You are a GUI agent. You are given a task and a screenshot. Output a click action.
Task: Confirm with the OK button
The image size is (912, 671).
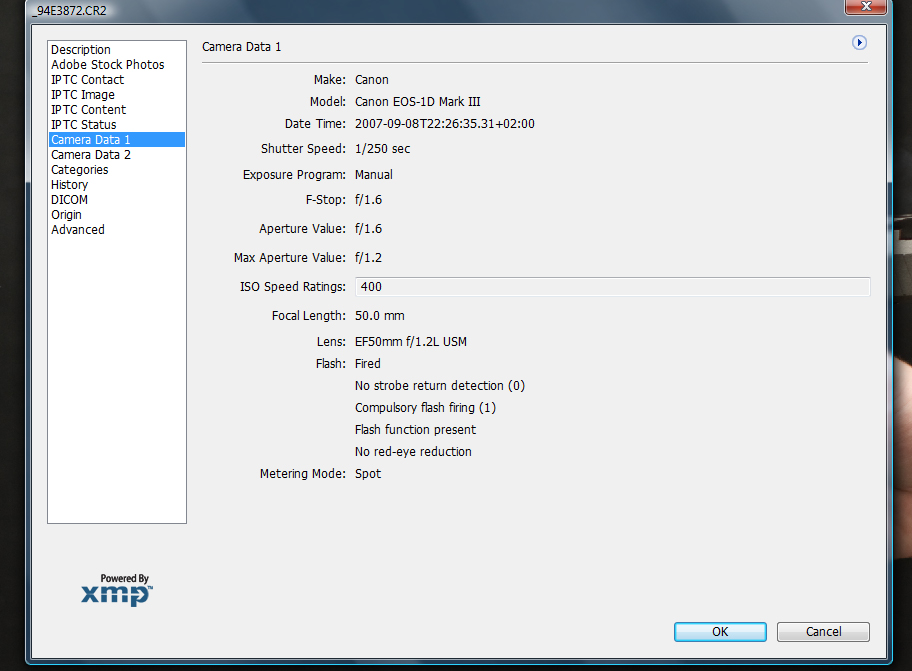(720, 632)
